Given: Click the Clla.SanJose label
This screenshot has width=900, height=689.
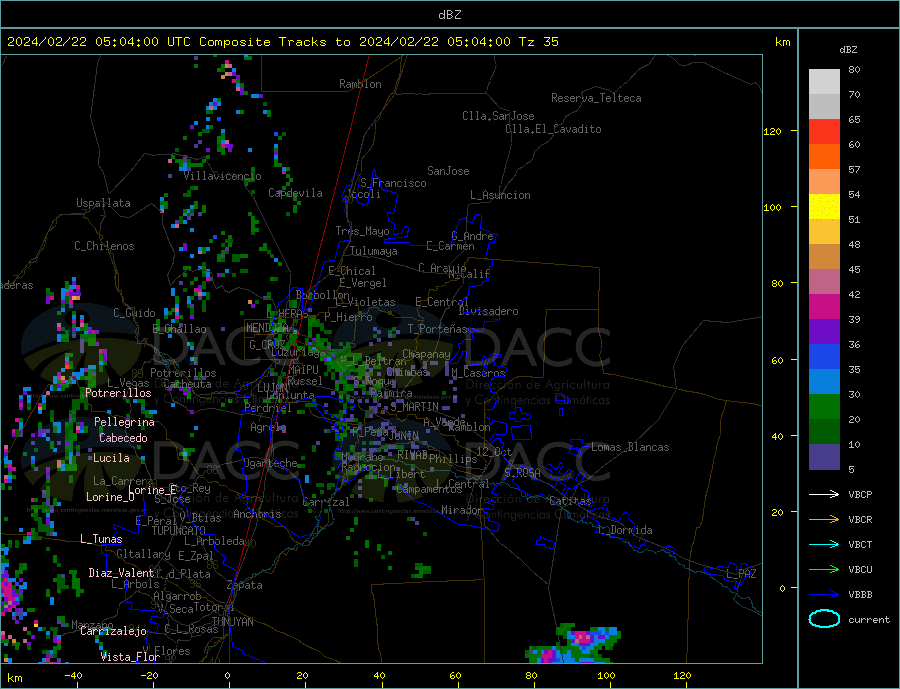Looking at the screenshot, I should (498, 116).
